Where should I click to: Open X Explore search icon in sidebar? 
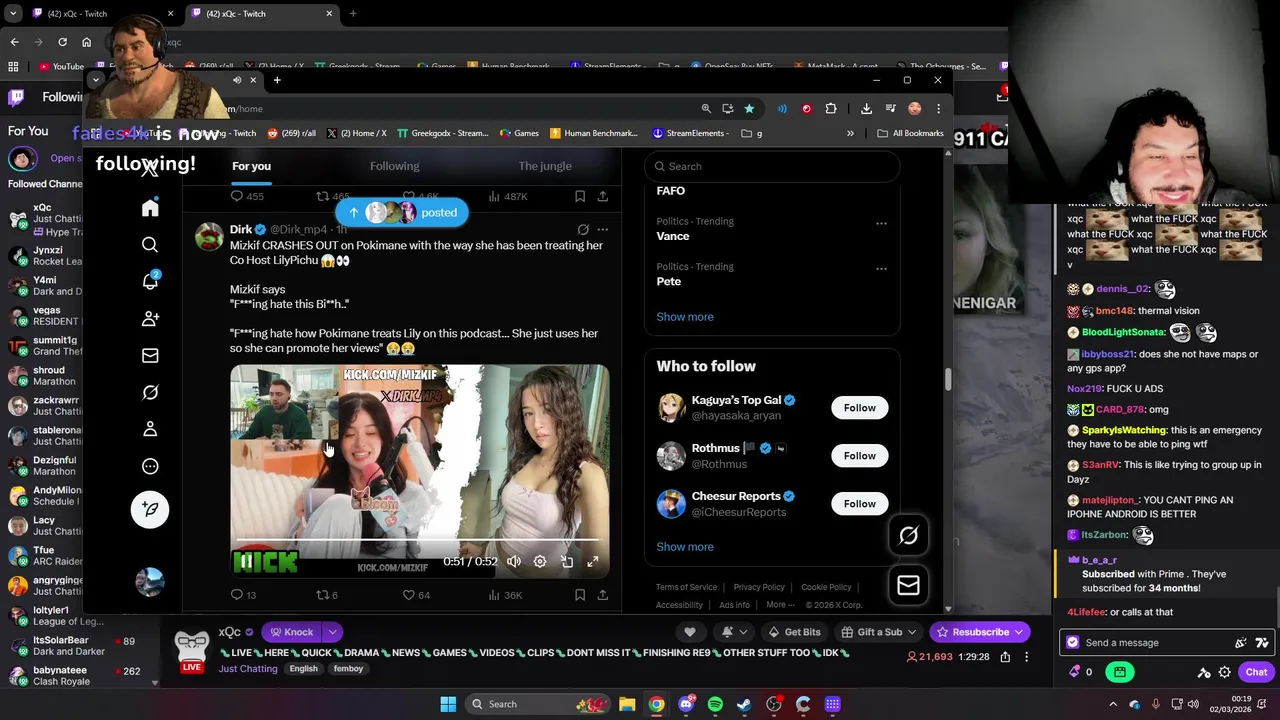tap(150, 245)
